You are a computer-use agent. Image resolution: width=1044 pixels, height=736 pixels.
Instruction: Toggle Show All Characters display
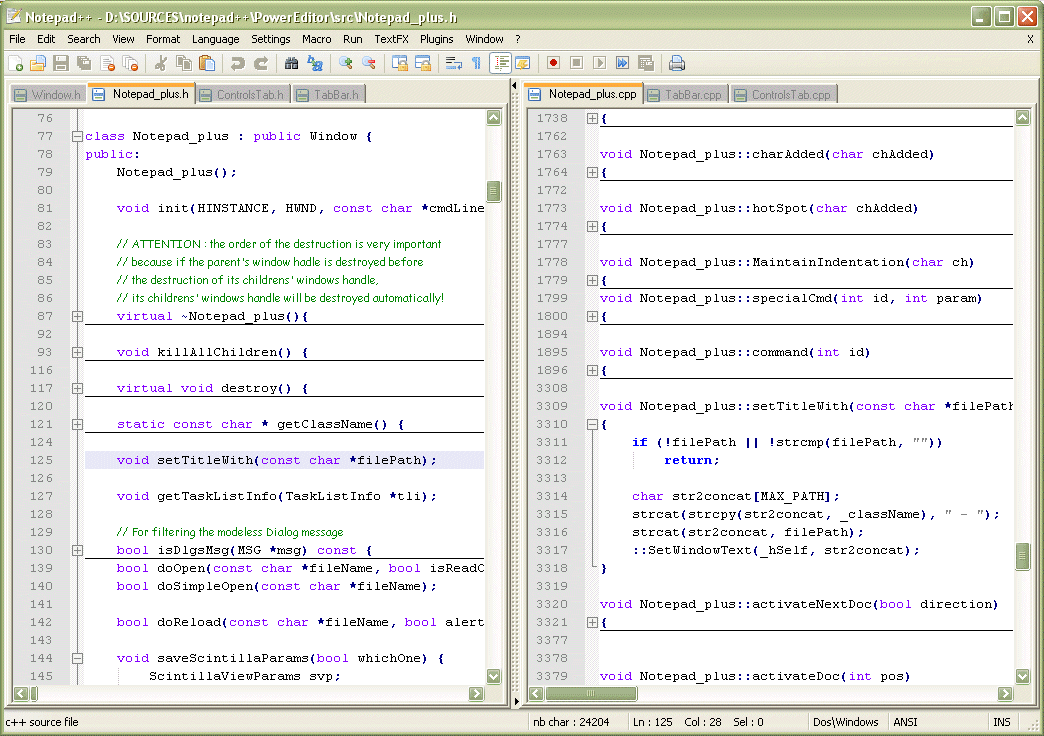478,62
